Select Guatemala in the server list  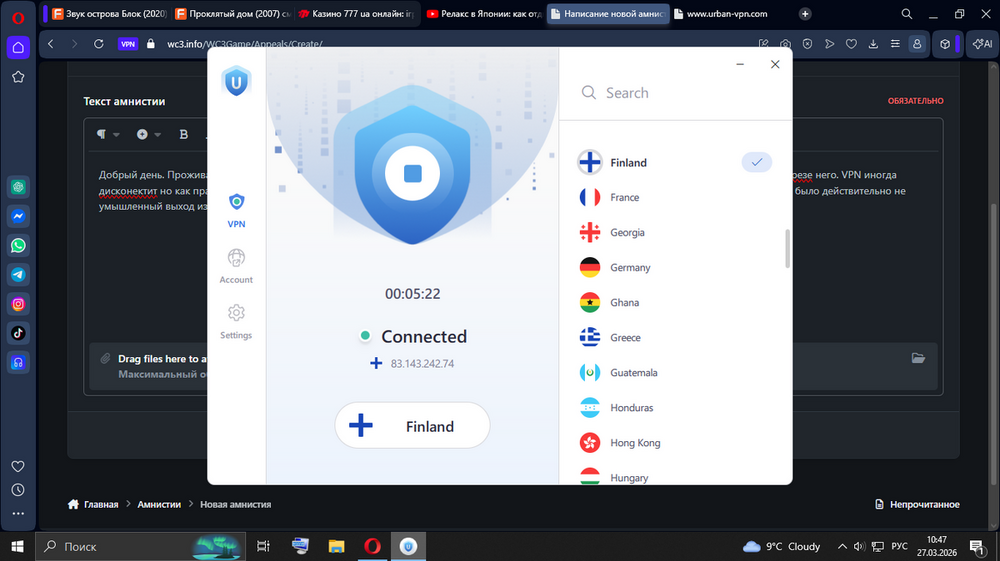(675, 373)
